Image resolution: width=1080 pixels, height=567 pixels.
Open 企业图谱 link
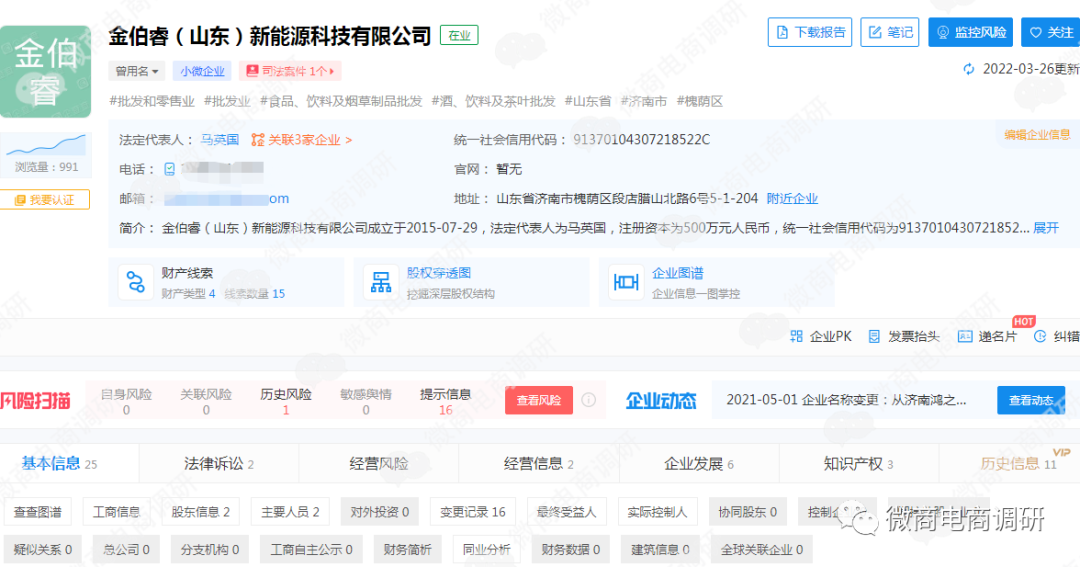pyautogui.click(x=678, y=273)
